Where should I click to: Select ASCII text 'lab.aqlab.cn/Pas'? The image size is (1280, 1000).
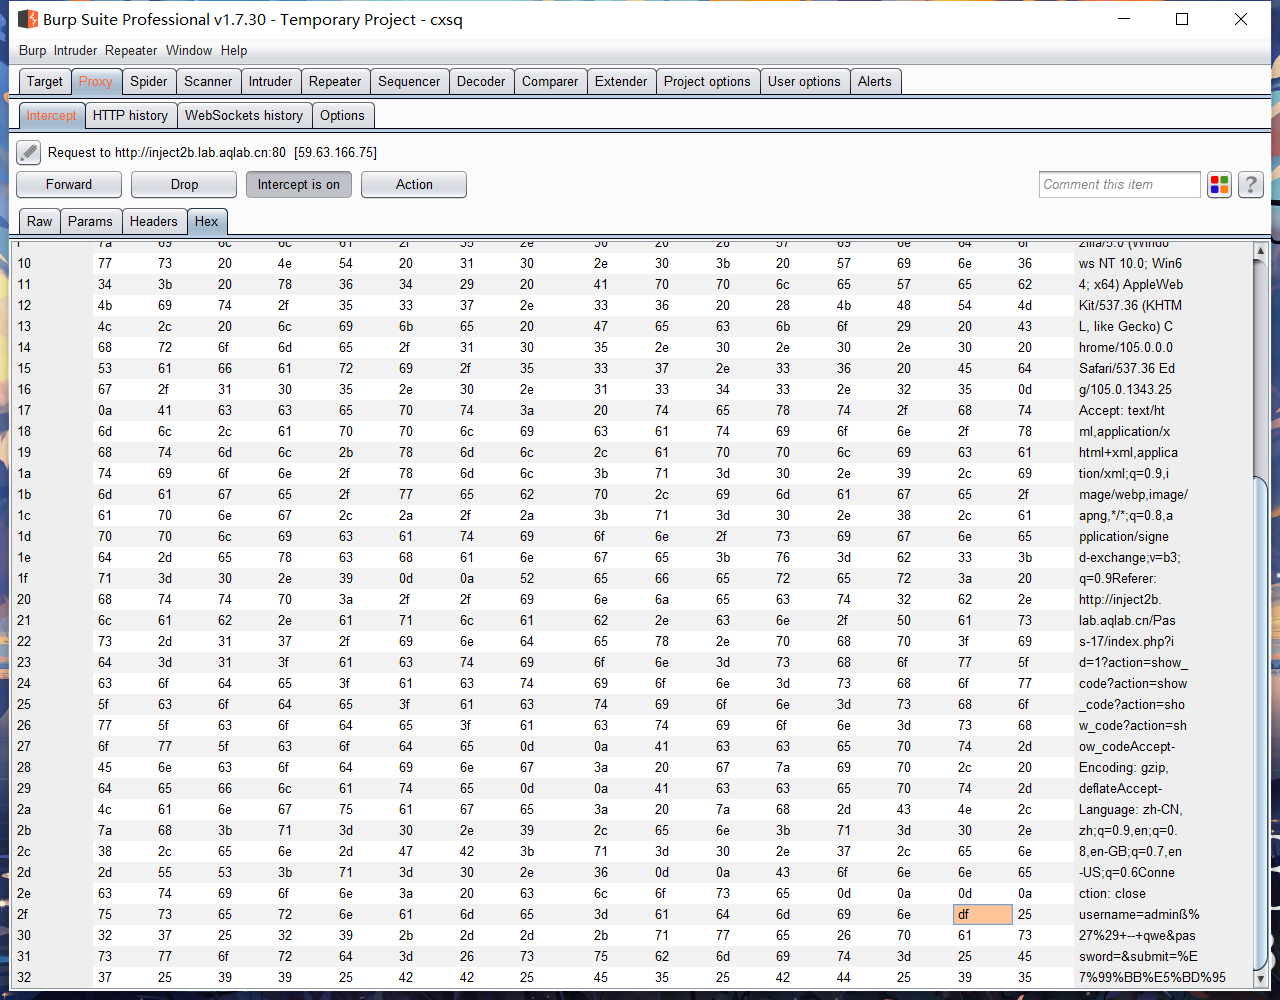[x=1127, y=620]
